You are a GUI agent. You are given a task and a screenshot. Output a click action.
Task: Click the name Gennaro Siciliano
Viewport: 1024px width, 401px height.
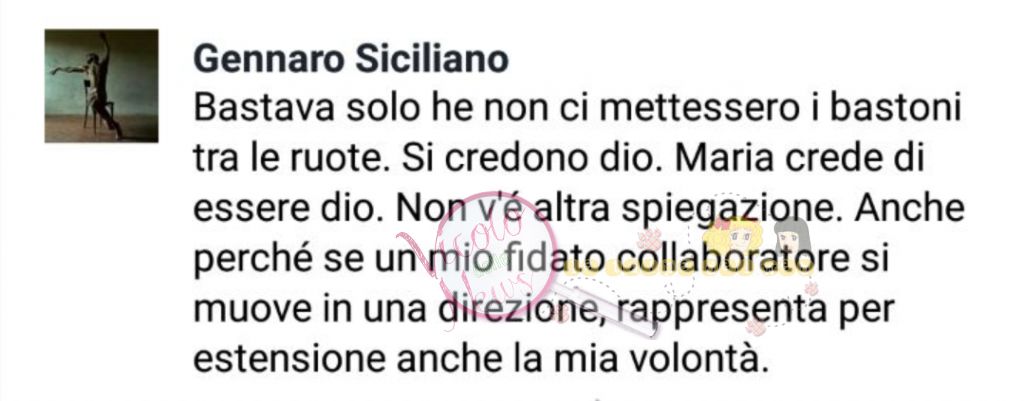pyautogui.click(x=351, y=59)
